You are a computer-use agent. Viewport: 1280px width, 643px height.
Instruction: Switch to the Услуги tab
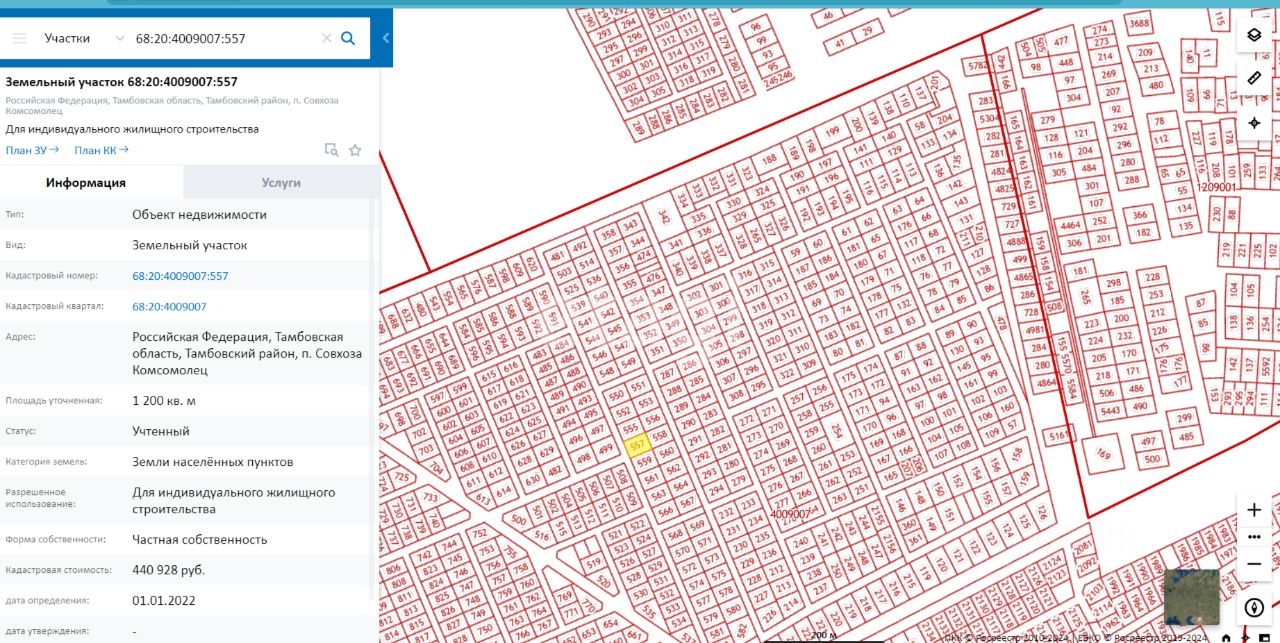(x=281, y=182)
